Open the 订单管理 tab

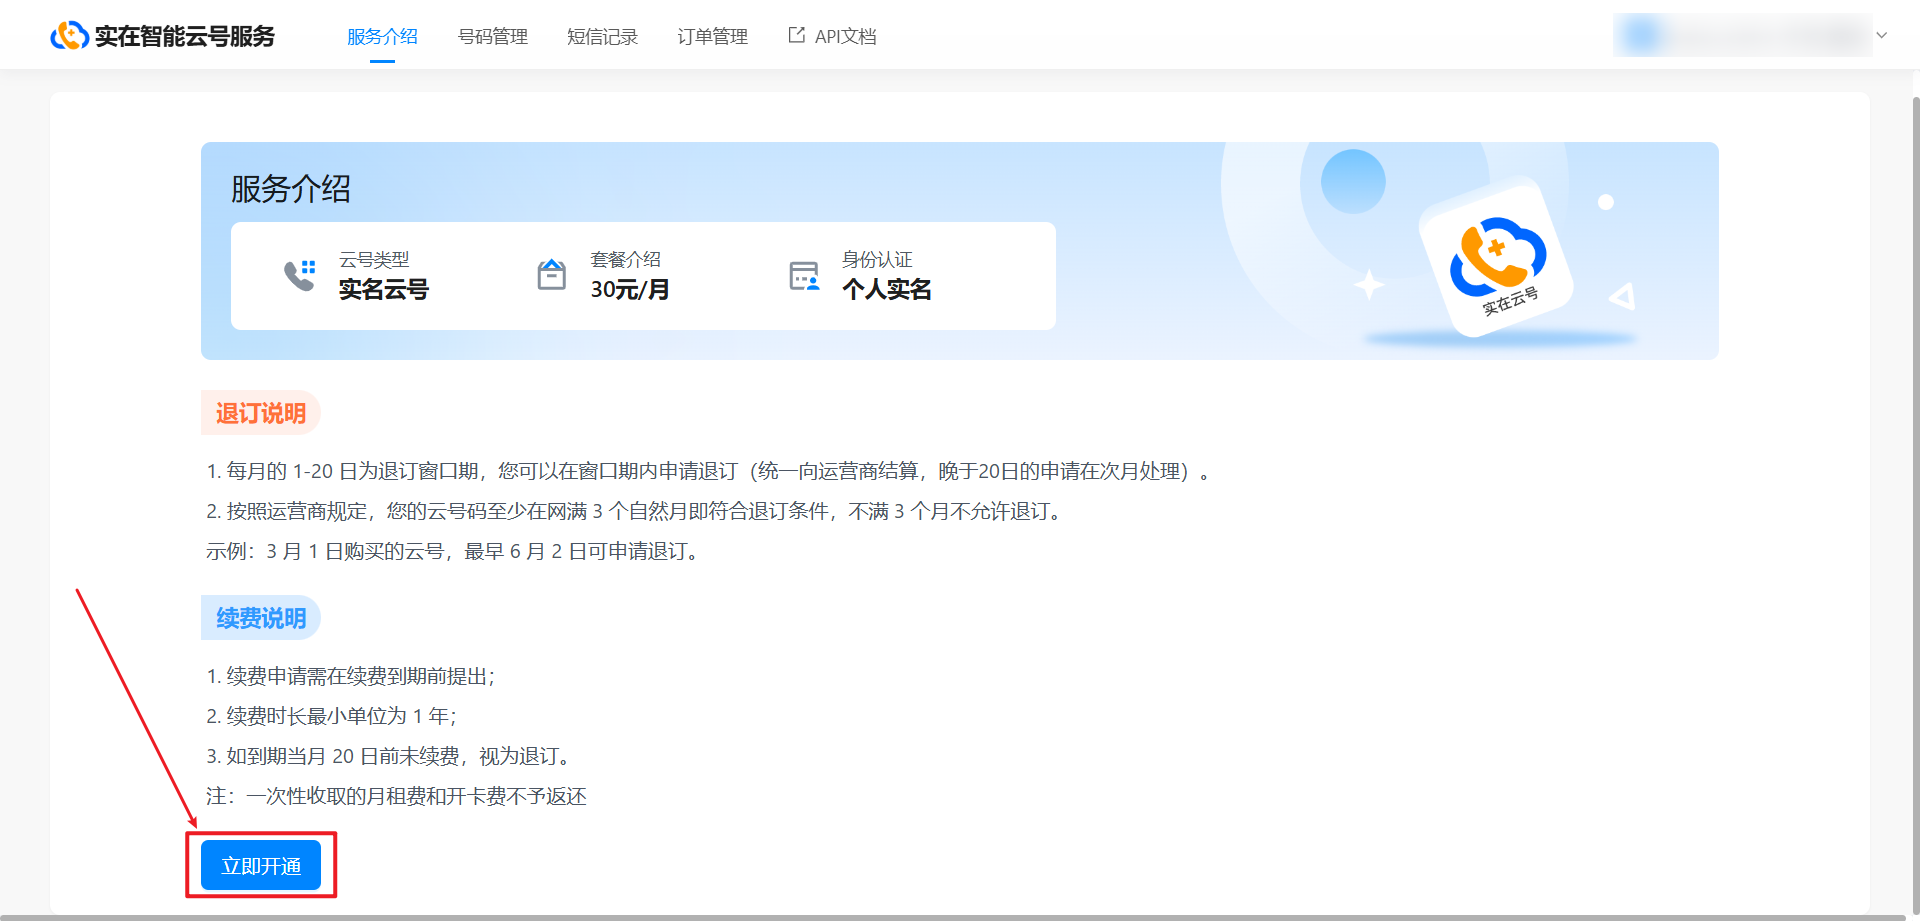[x=712, y=37]
